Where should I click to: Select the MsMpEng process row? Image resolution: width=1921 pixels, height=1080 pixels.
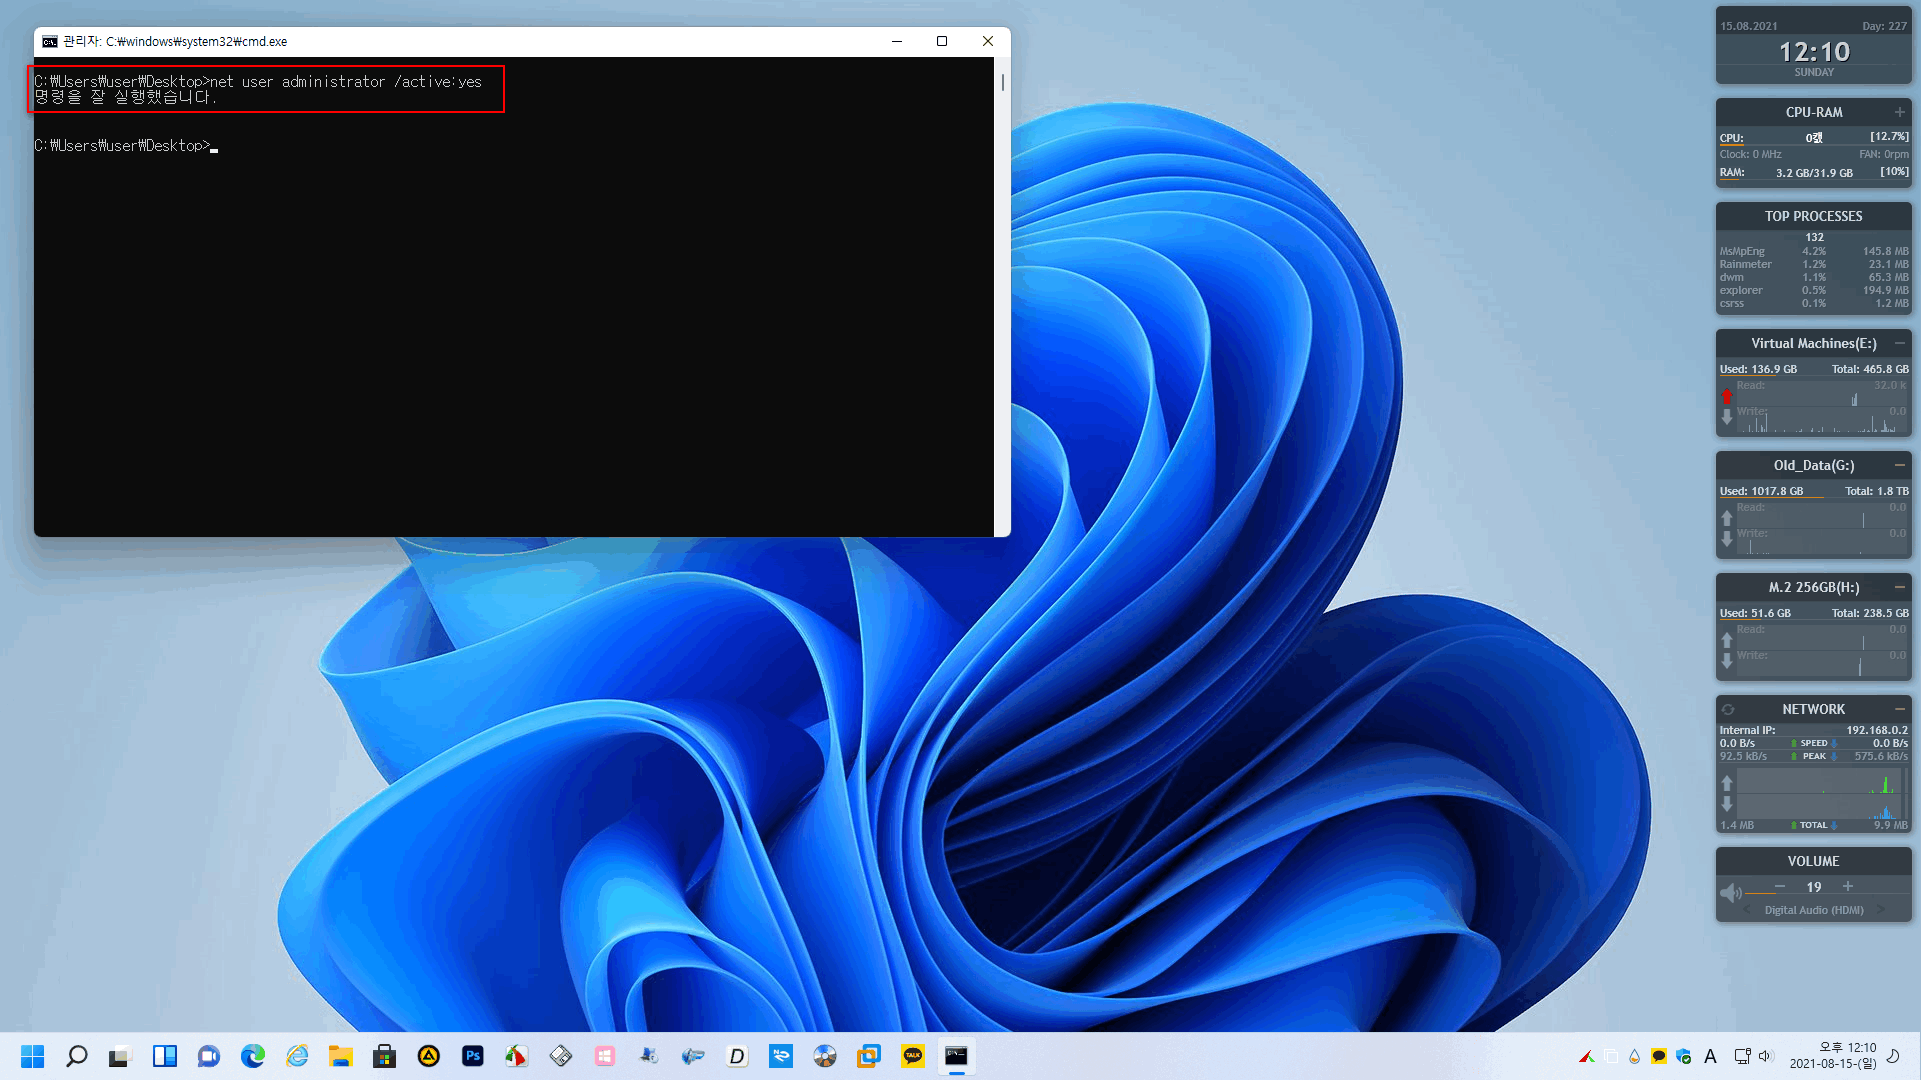[x=1814, y=251]
